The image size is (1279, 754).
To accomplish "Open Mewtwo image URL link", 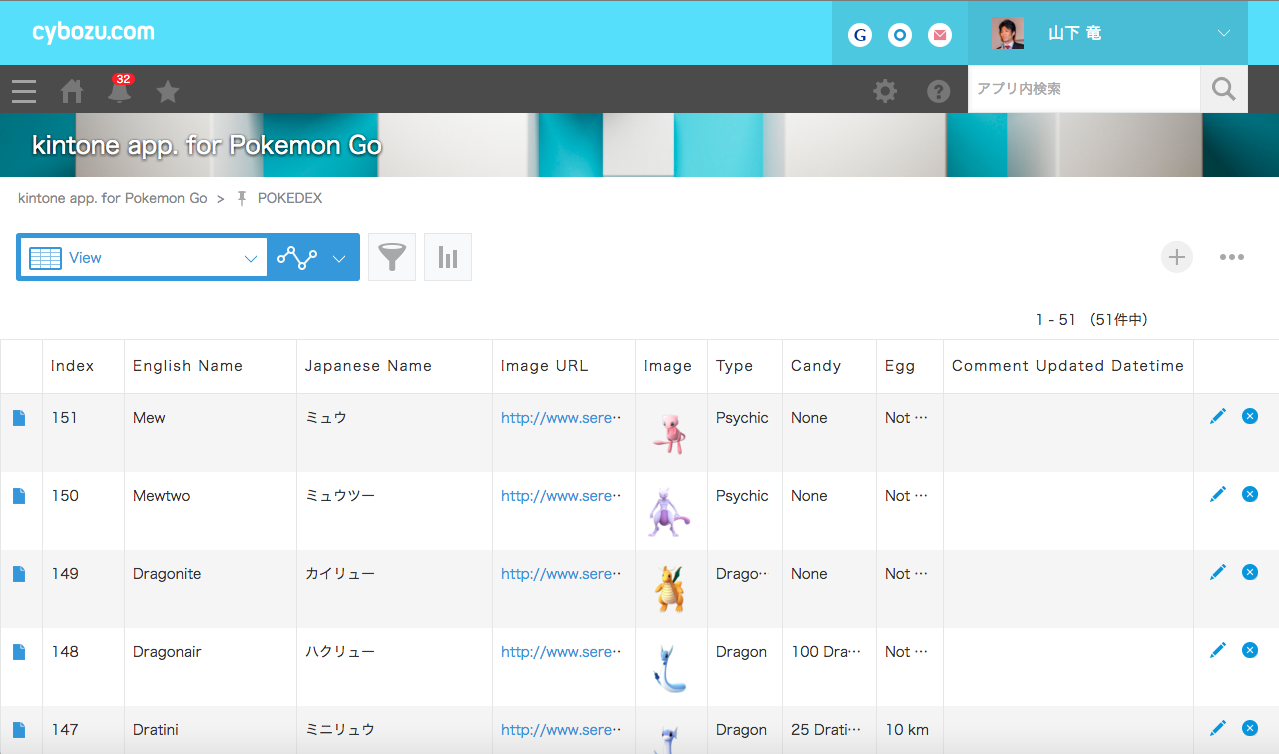I will click(561, 496).
